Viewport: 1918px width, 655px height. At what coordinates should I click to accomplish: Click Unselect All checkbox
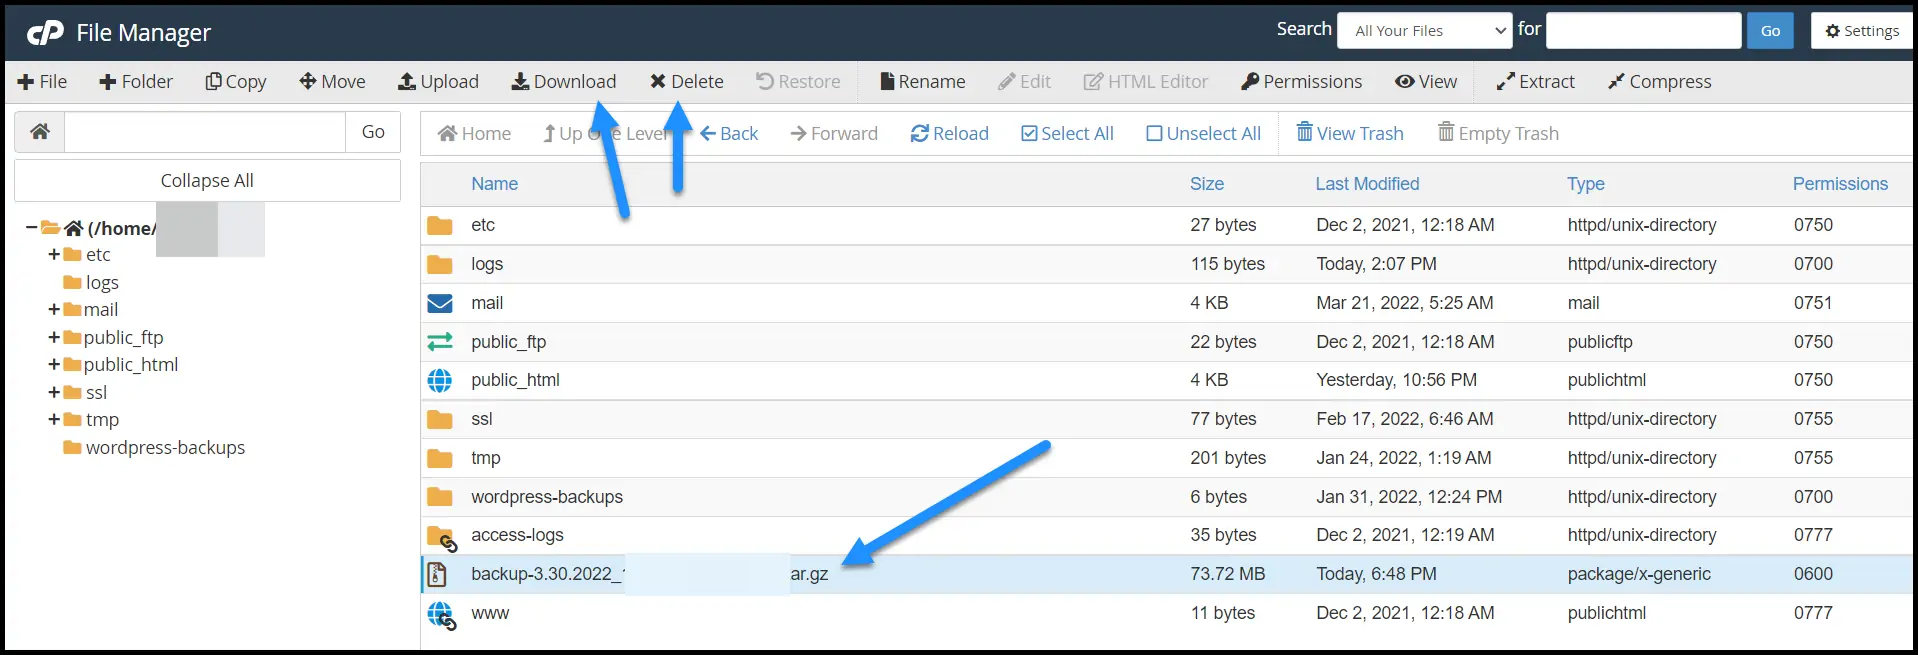tap(1202, 134)
